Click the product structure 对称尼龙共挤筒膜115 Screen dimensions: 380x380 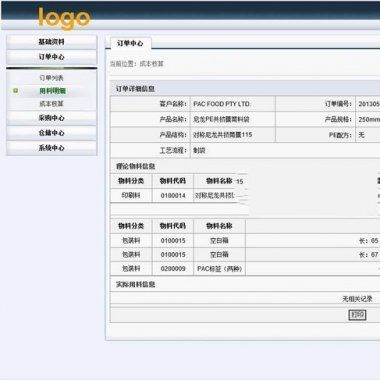pyautogui.click(x=223, y=135)
